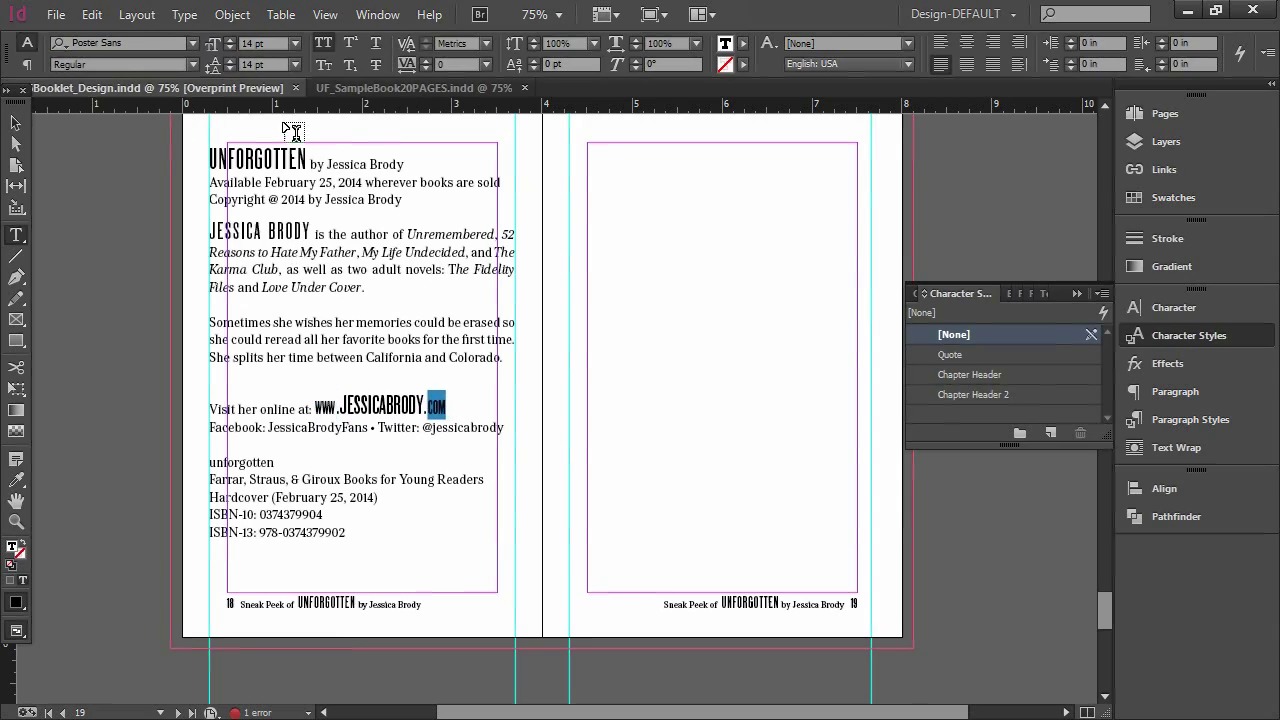Viewport: 1280px width, 720px height.
Task: Set paragraph alignment to align right
Action: point(992,43)
